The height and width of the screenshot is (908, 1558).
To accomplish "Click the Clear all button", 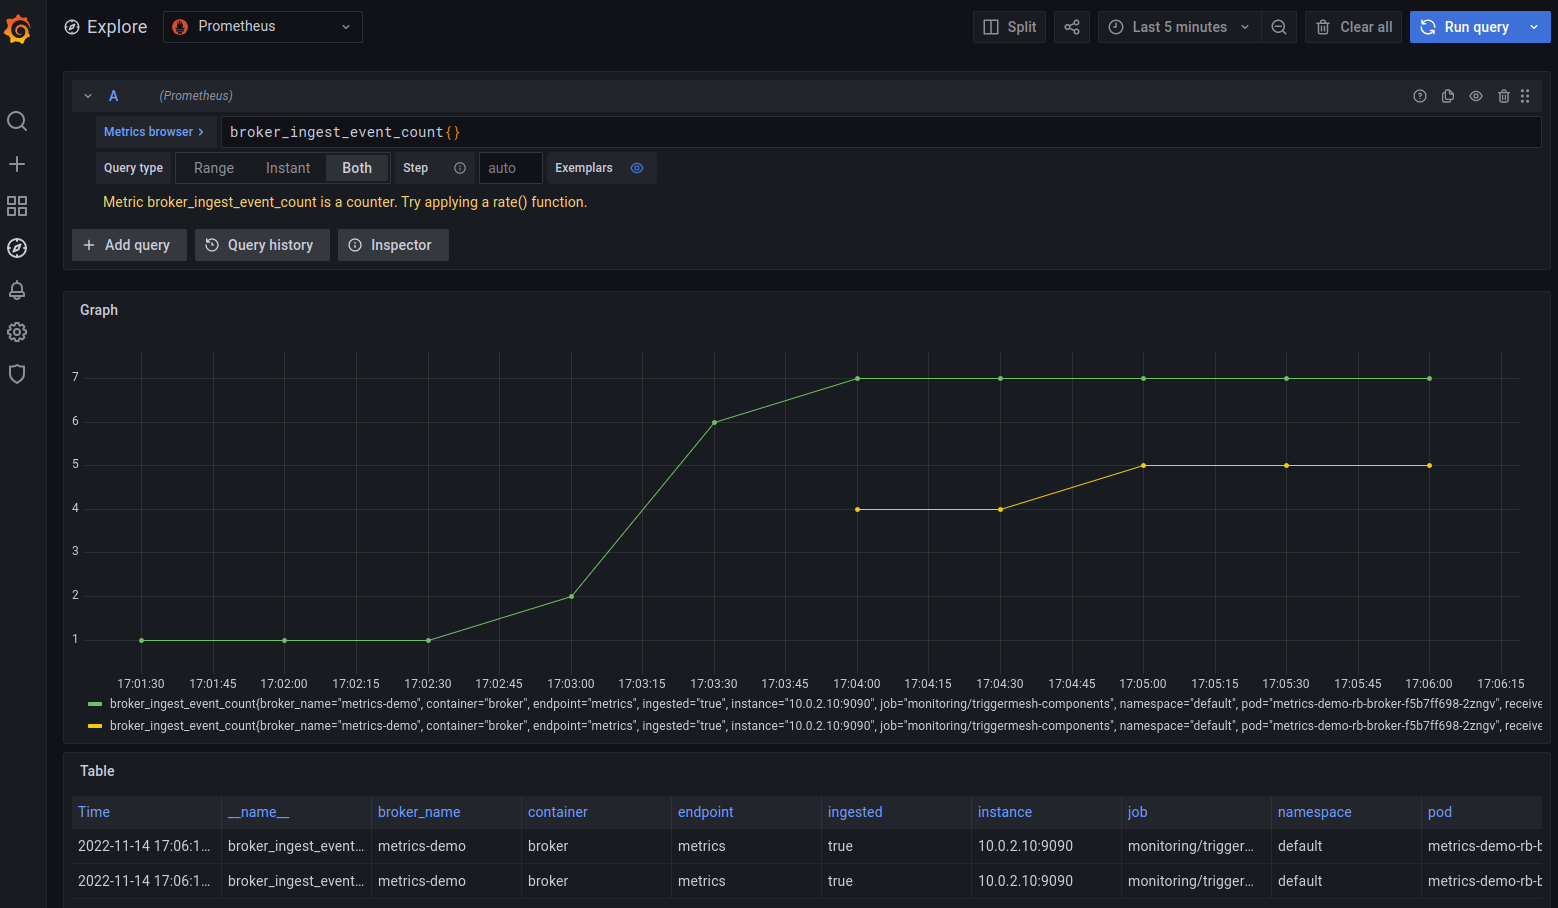I will pyautogui.click(x=1354, y=27).
